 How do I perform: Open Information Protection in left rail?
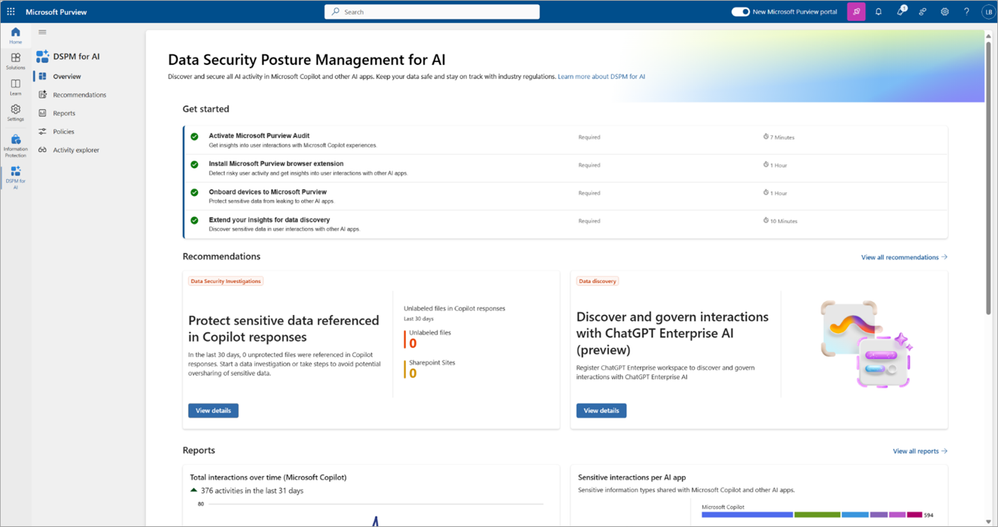click(16, 146)
